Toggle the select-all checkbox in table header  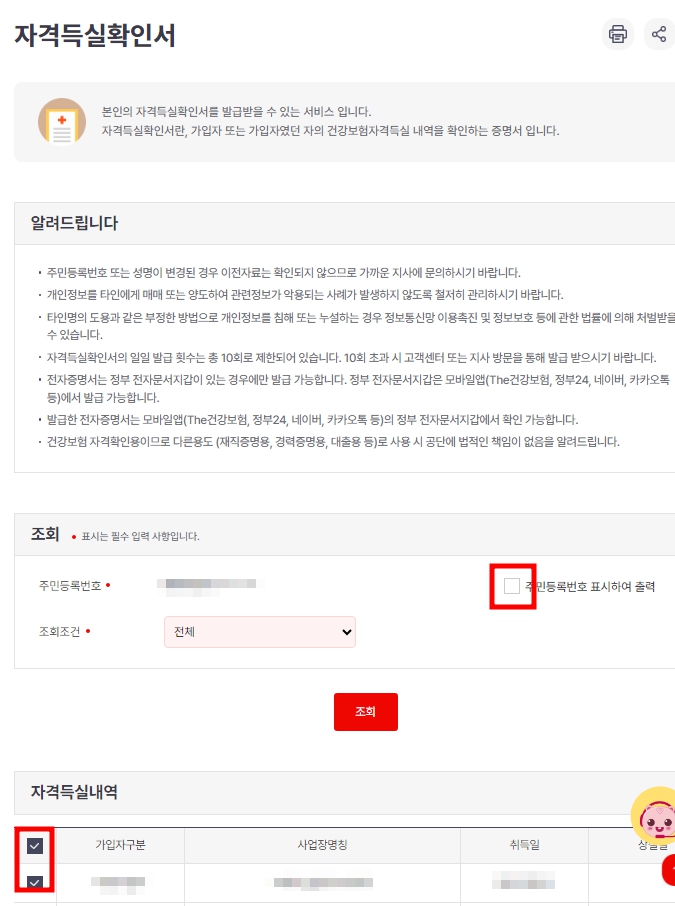(x=35, y=846)
